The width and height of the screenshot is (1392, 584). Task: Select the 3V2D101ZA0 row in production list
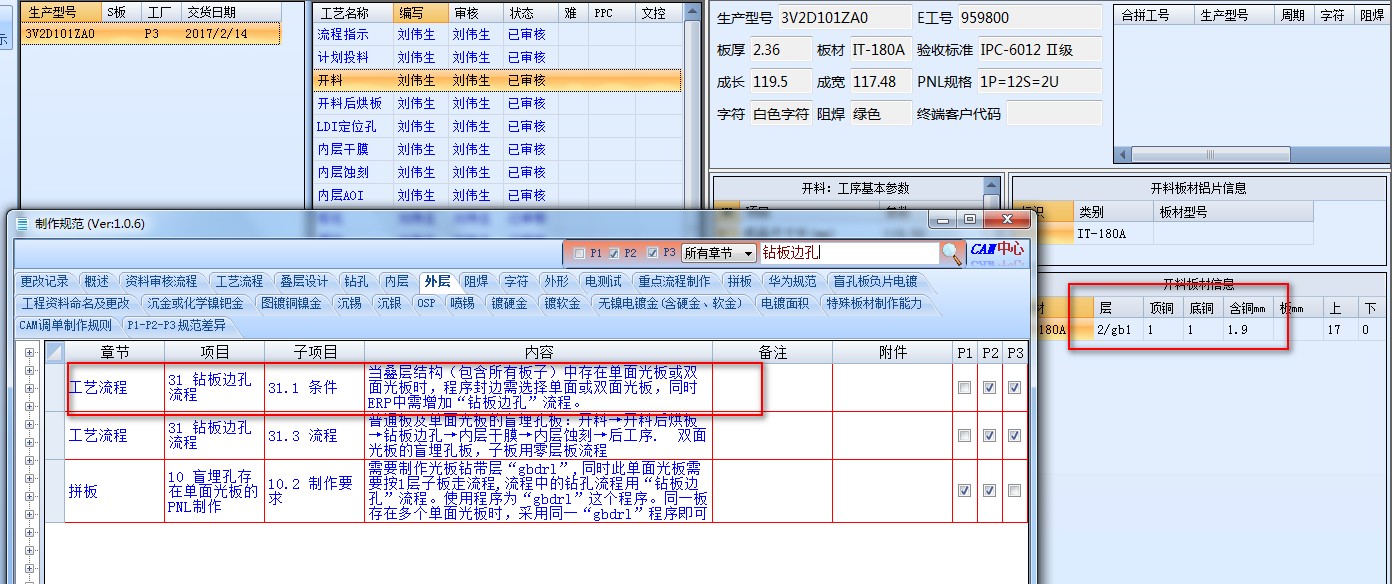(x=151, y=34)
